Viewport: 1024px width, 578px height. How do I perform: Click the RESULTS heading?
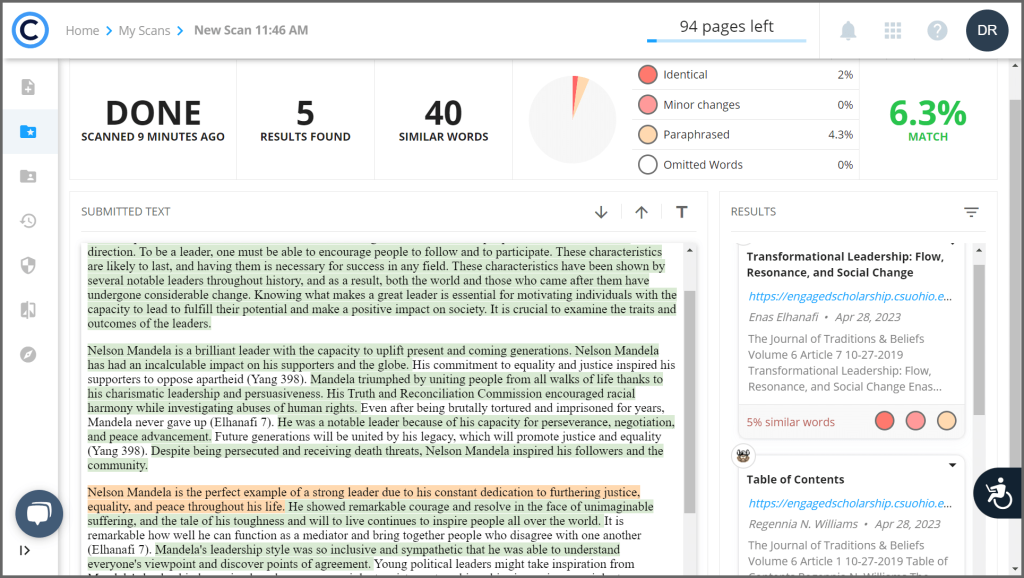[753, 212]
